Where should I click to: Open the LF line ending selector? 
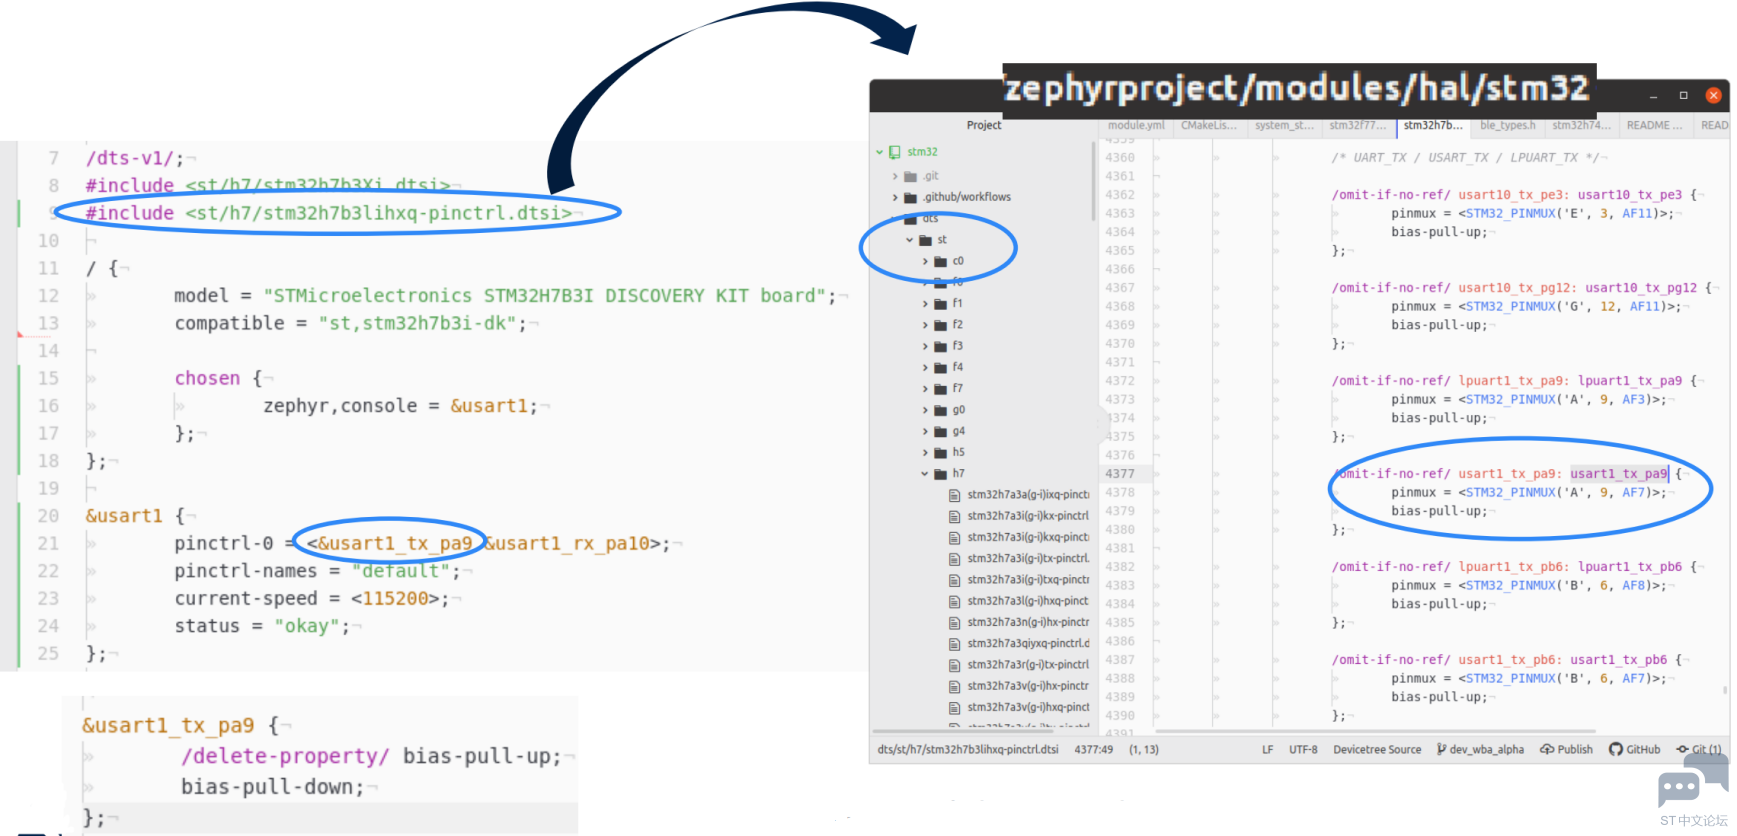point(1268,749)
